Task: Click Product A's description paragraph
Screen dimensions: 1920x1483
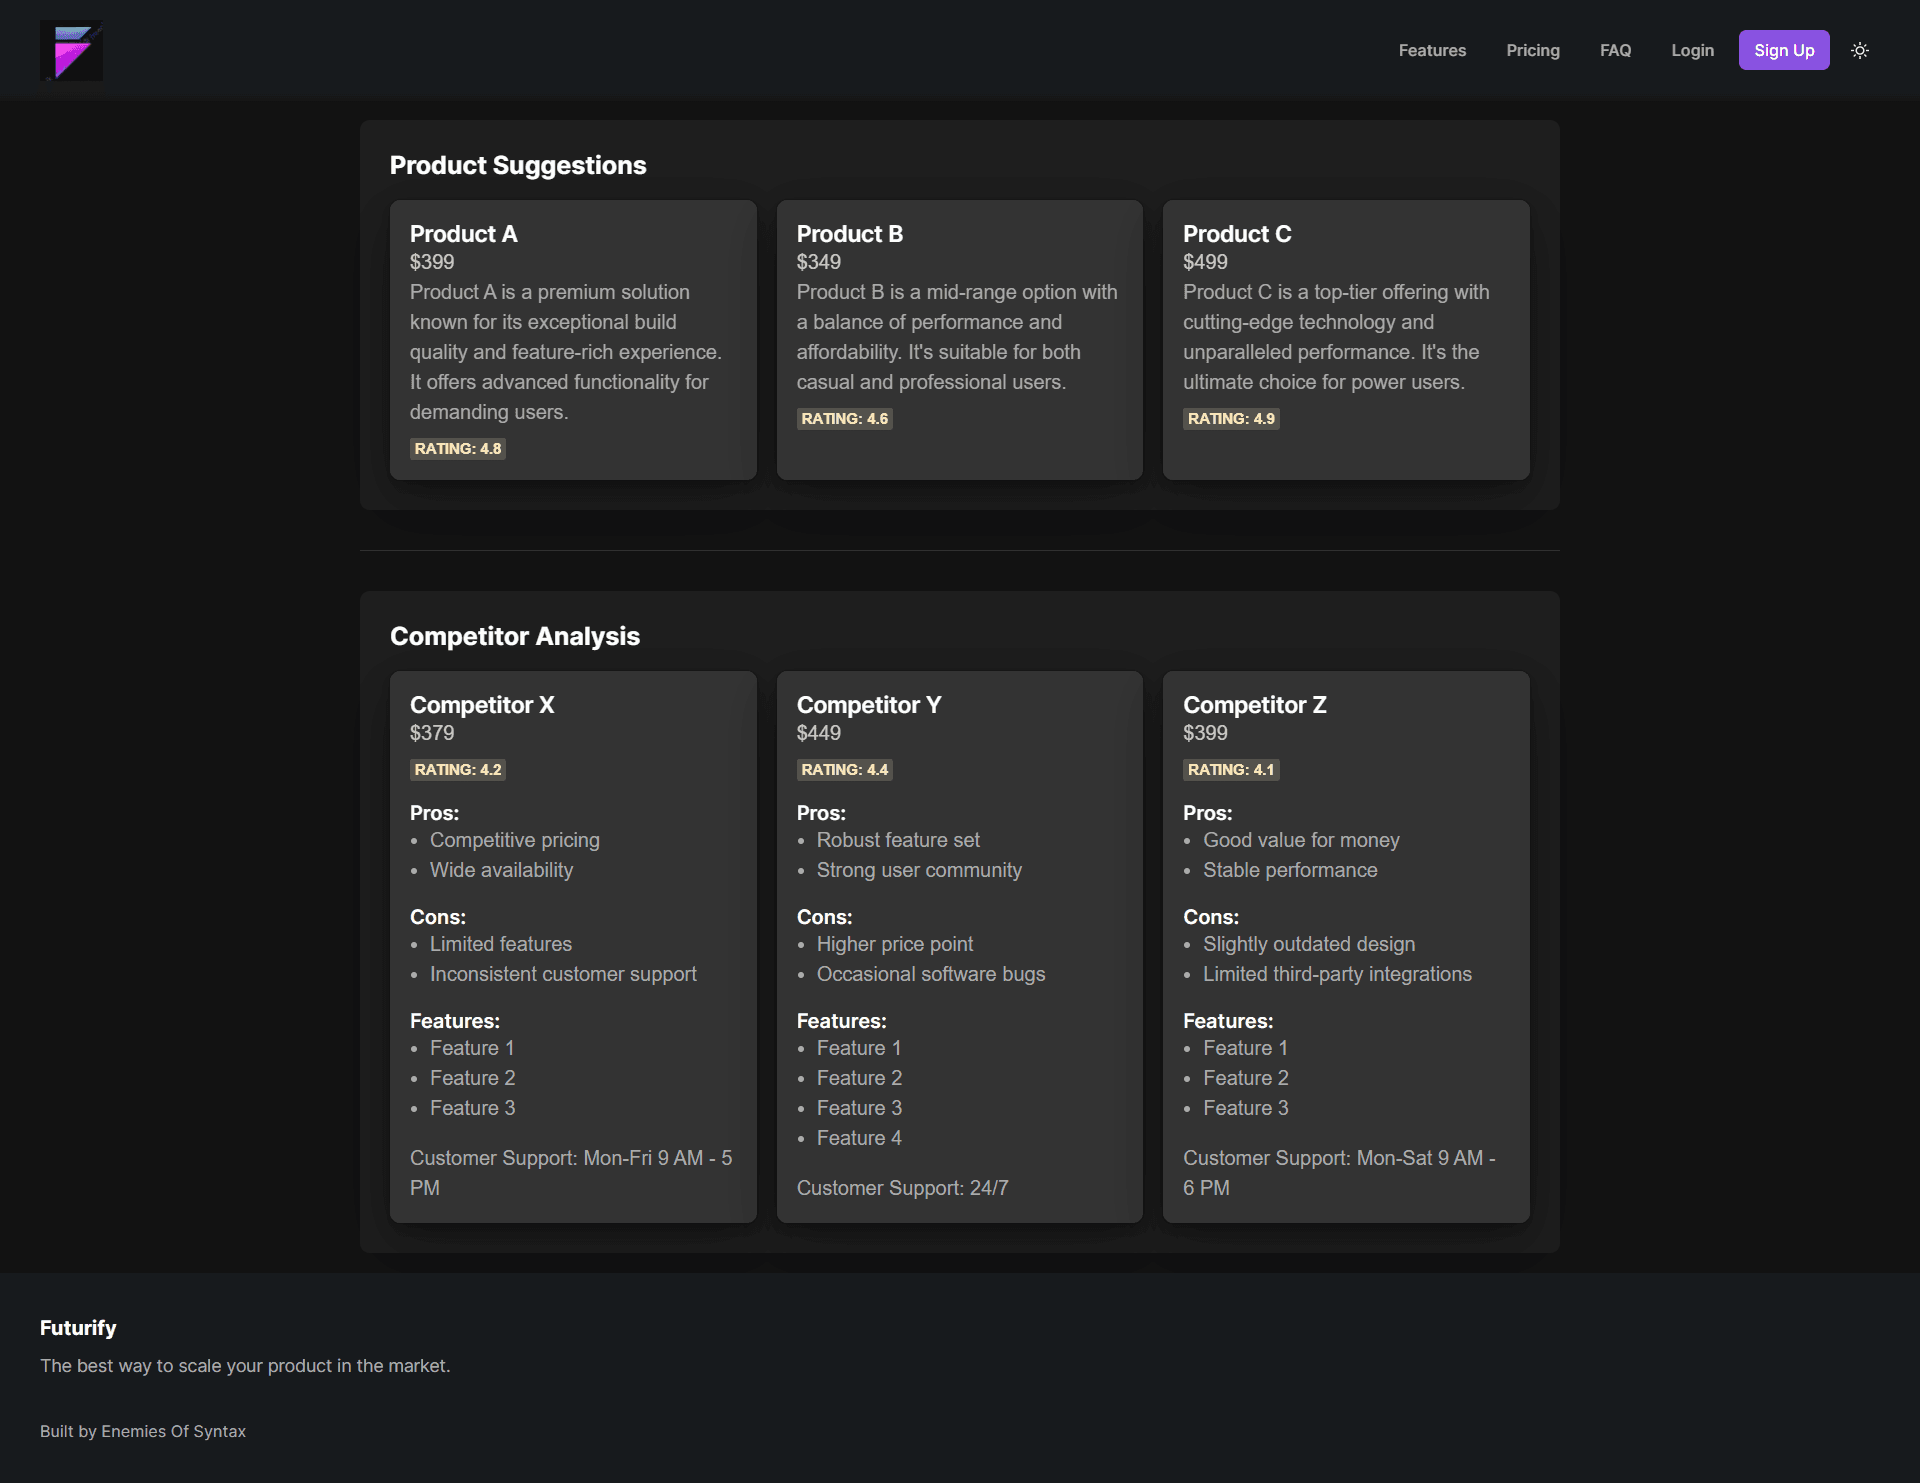Action: tap(572, 353)
